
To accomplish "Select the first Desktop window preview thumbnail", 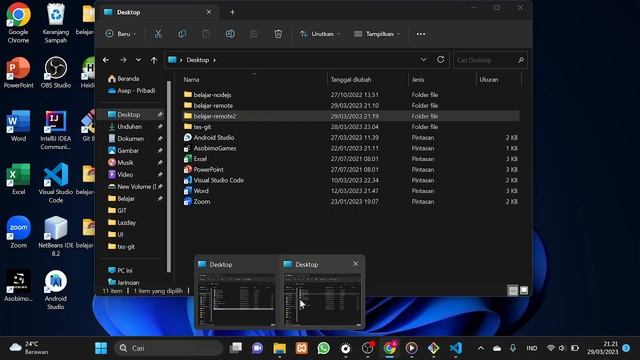I will pyautogui.click(x=237, y=300).
